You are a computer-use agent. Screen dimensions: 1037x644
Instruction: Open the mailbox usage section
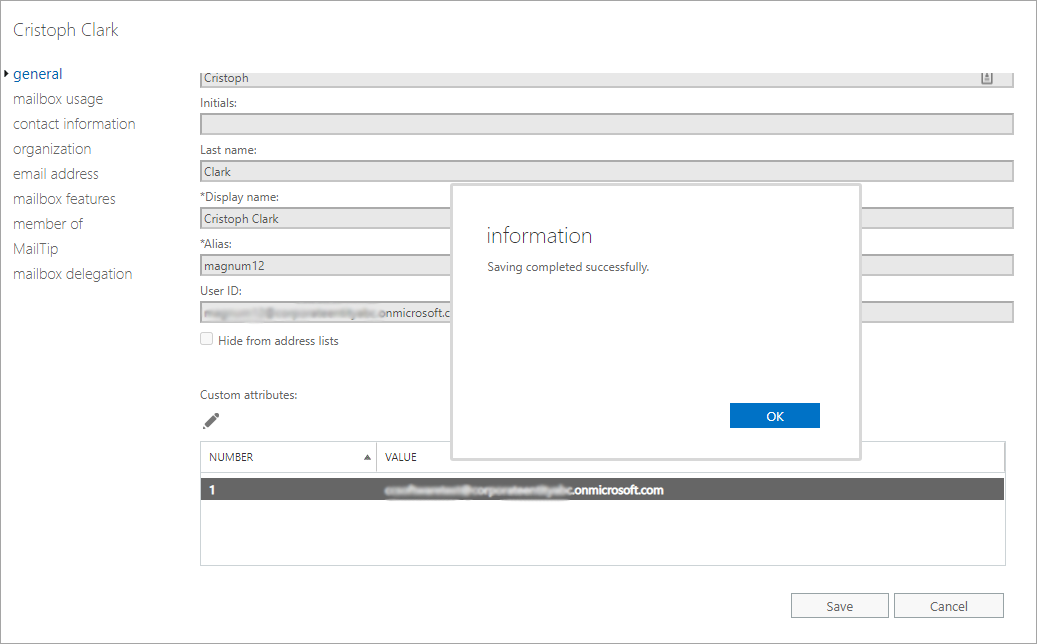tap(58, 99)
